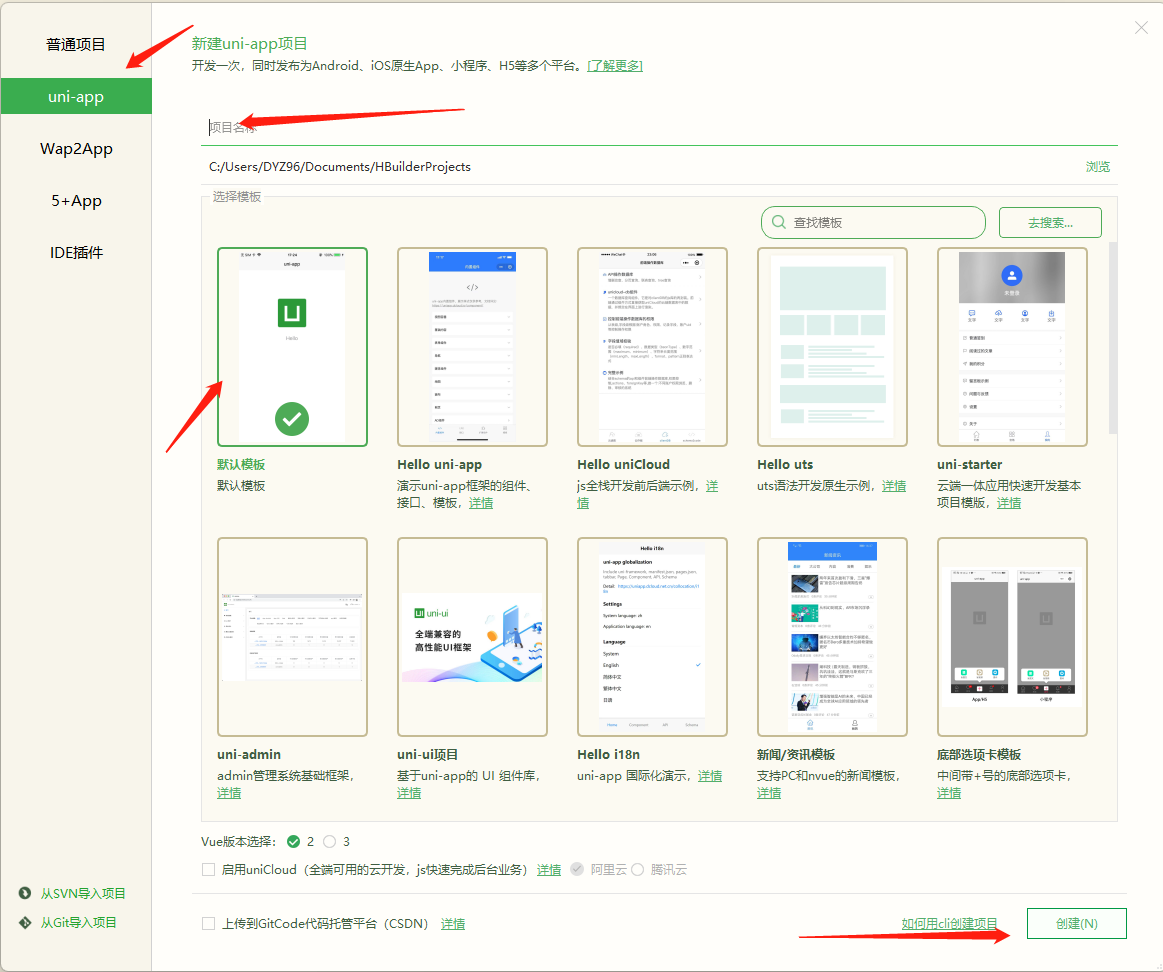Select the 腾讯云 radio option
The height and width of the screenshot is (972, 1163).
pos(637,870)
